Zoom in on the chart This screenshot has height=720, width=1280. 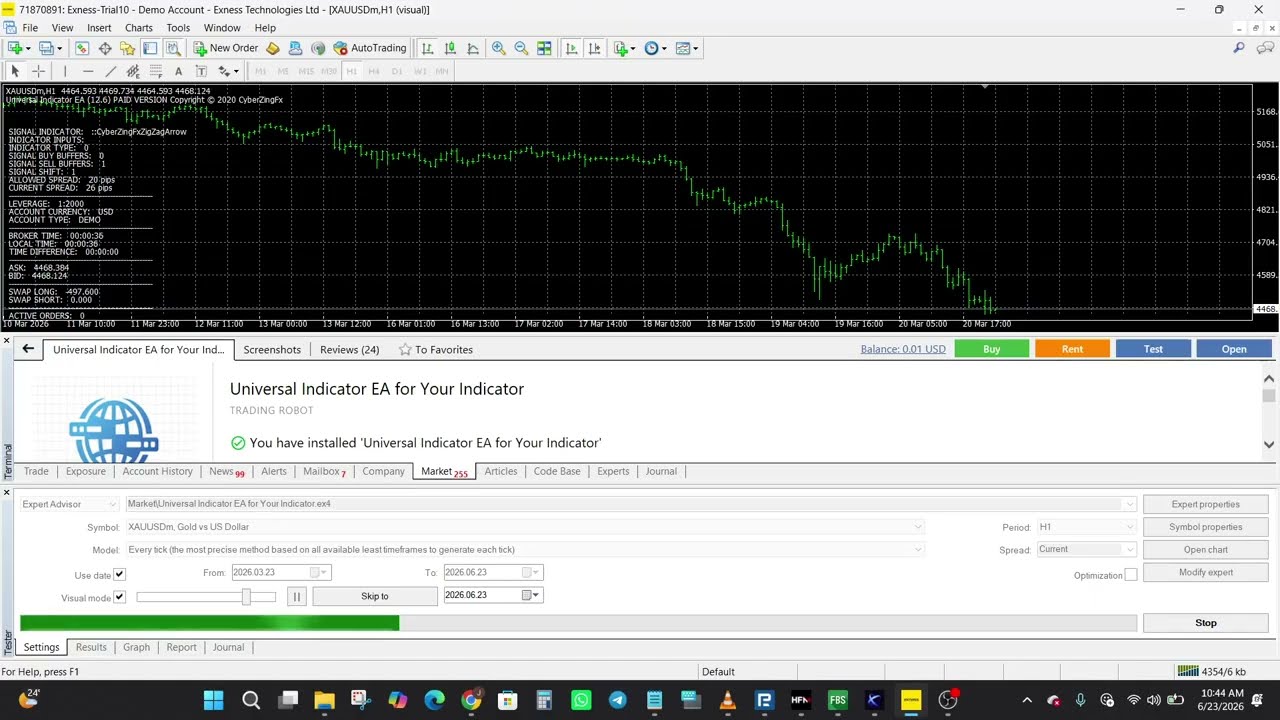tap(498, 48)
